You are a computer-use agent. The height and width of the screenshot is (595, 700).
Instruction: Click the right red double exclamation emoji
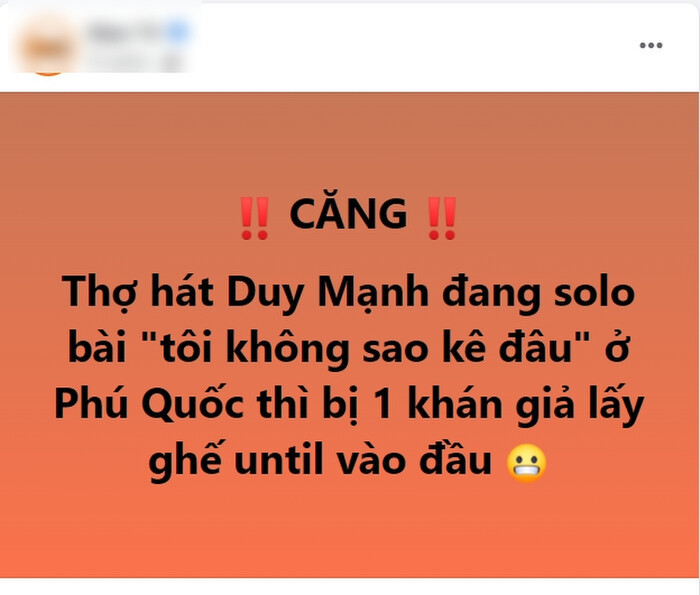click(442, 218)
